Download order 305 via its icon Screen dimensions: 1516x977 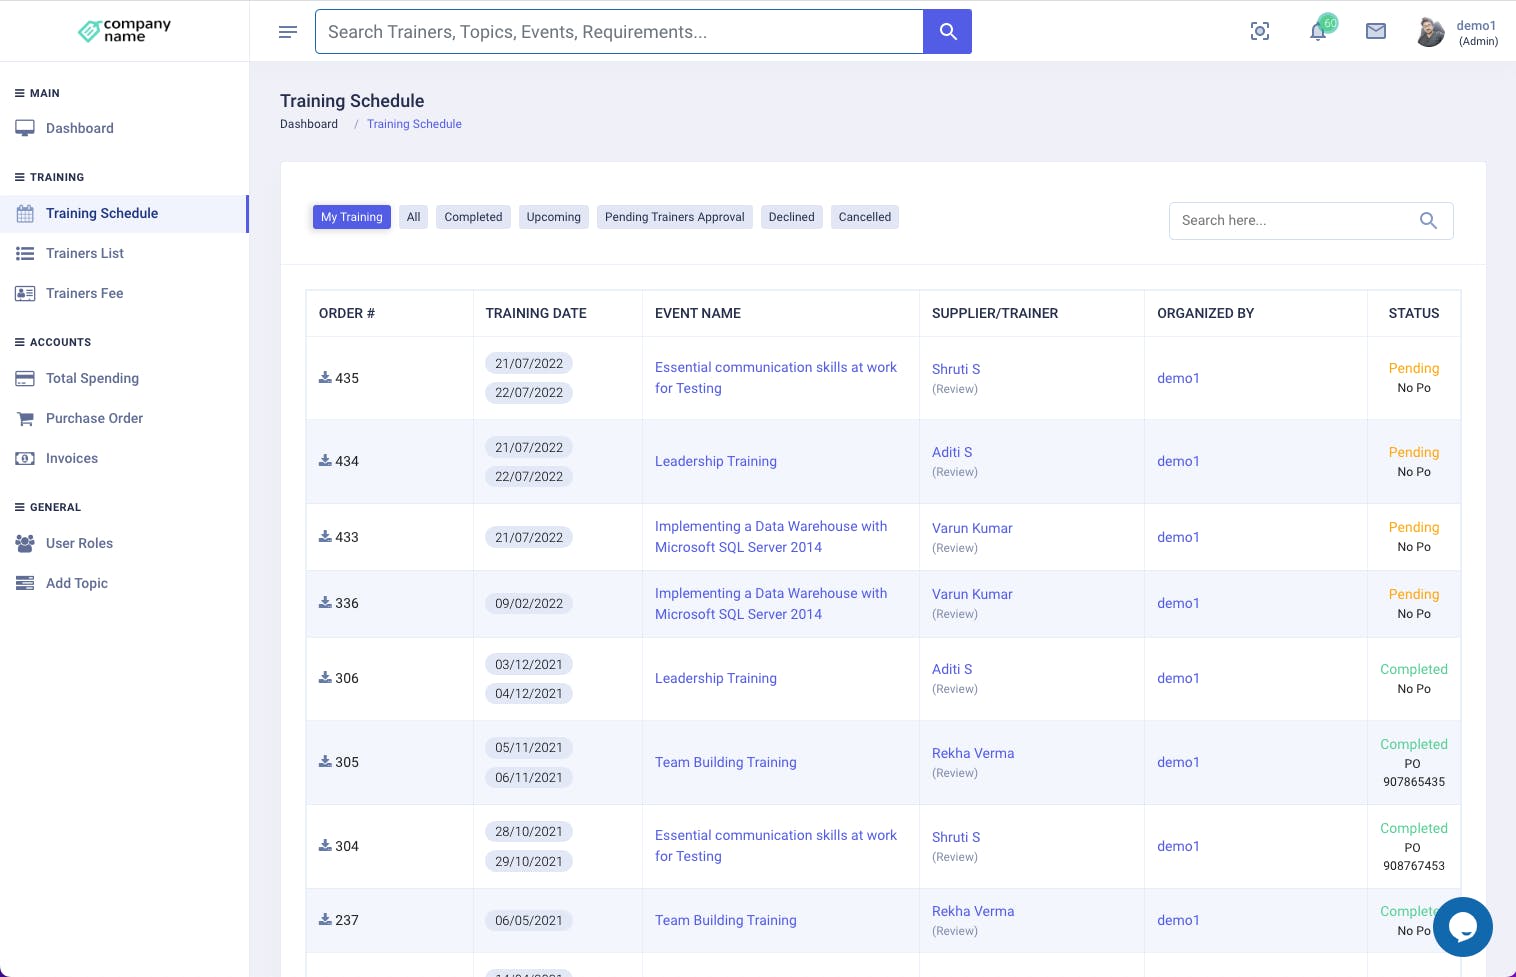click(x=325, y=761)
